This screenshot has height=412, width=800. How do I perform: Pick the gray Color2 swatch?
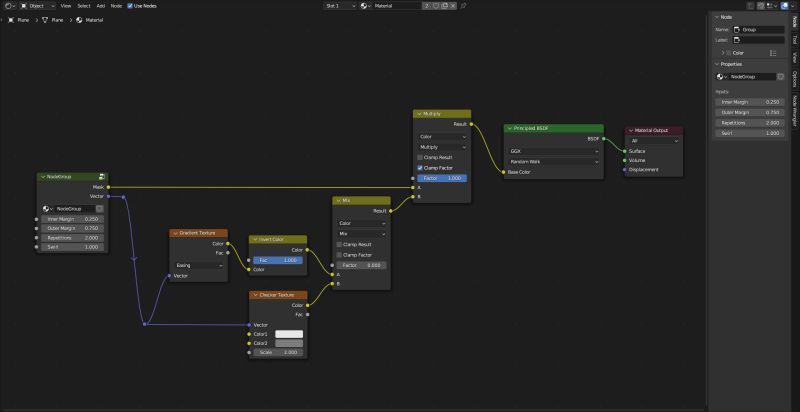click(289, 344)
